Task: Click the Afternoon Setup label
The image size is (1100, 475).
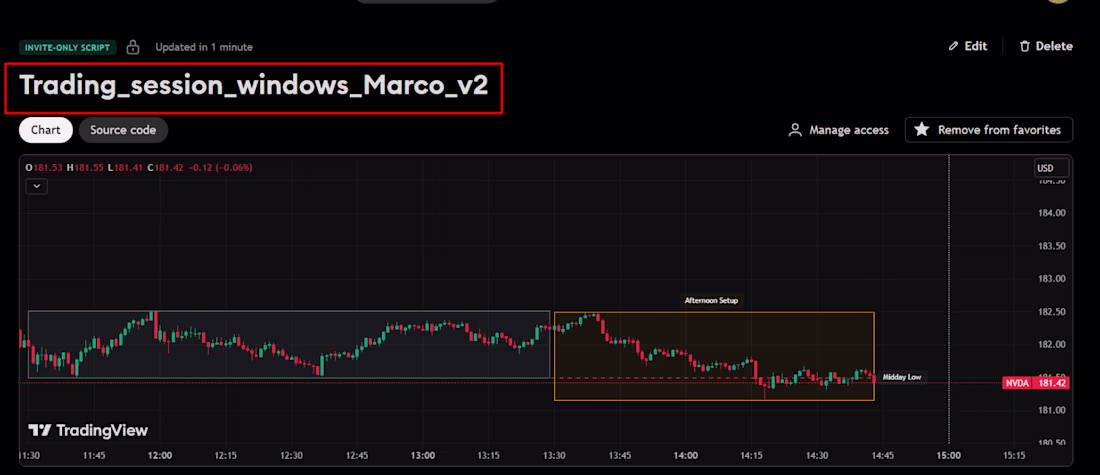Action: click(711, 300)
